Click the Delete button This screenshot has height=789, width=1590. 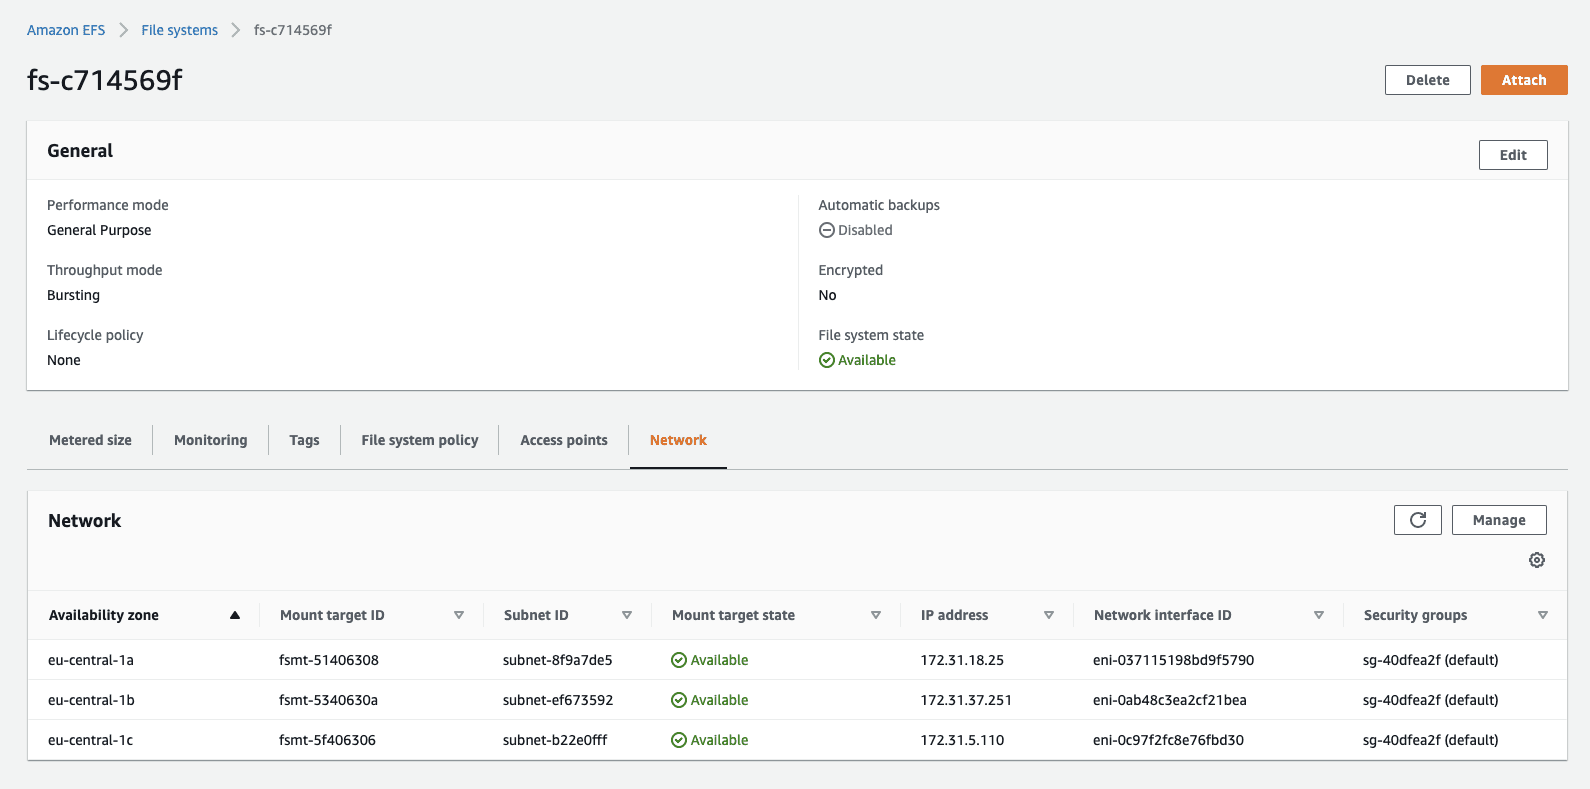[1427, 80]
